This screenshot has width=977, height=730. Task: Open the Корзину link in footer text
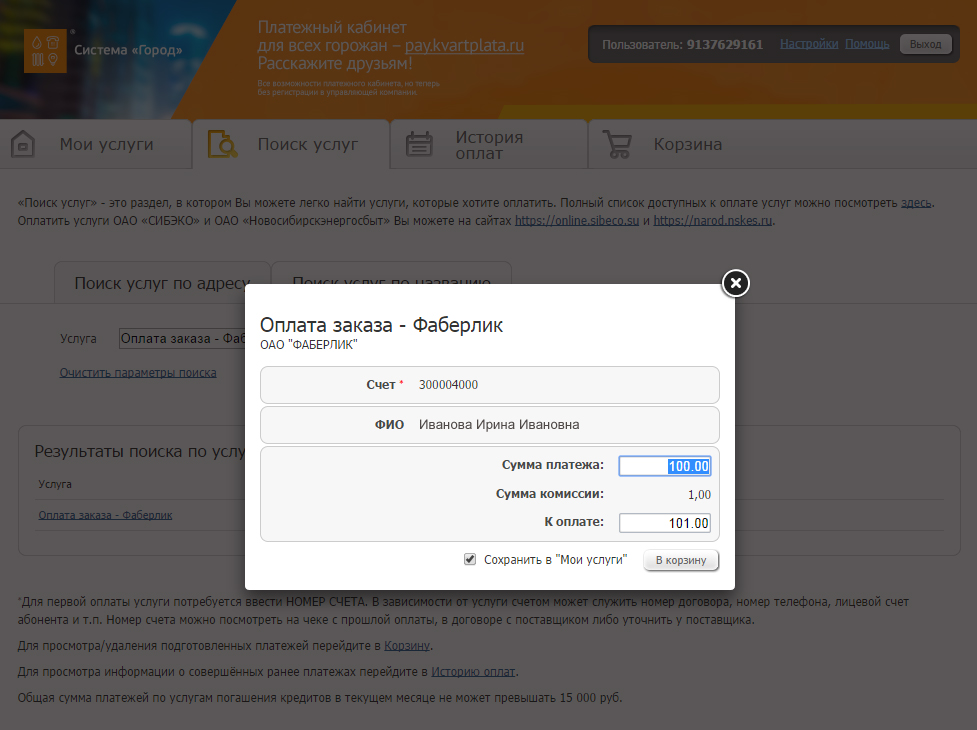point(407,646)
